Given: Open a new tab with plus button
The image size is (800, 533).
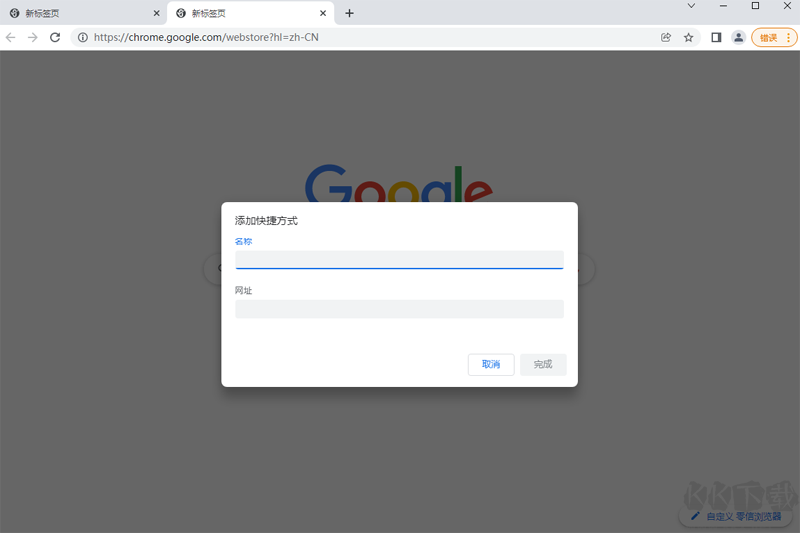Looking at the screenshot, I should [349, 13].
